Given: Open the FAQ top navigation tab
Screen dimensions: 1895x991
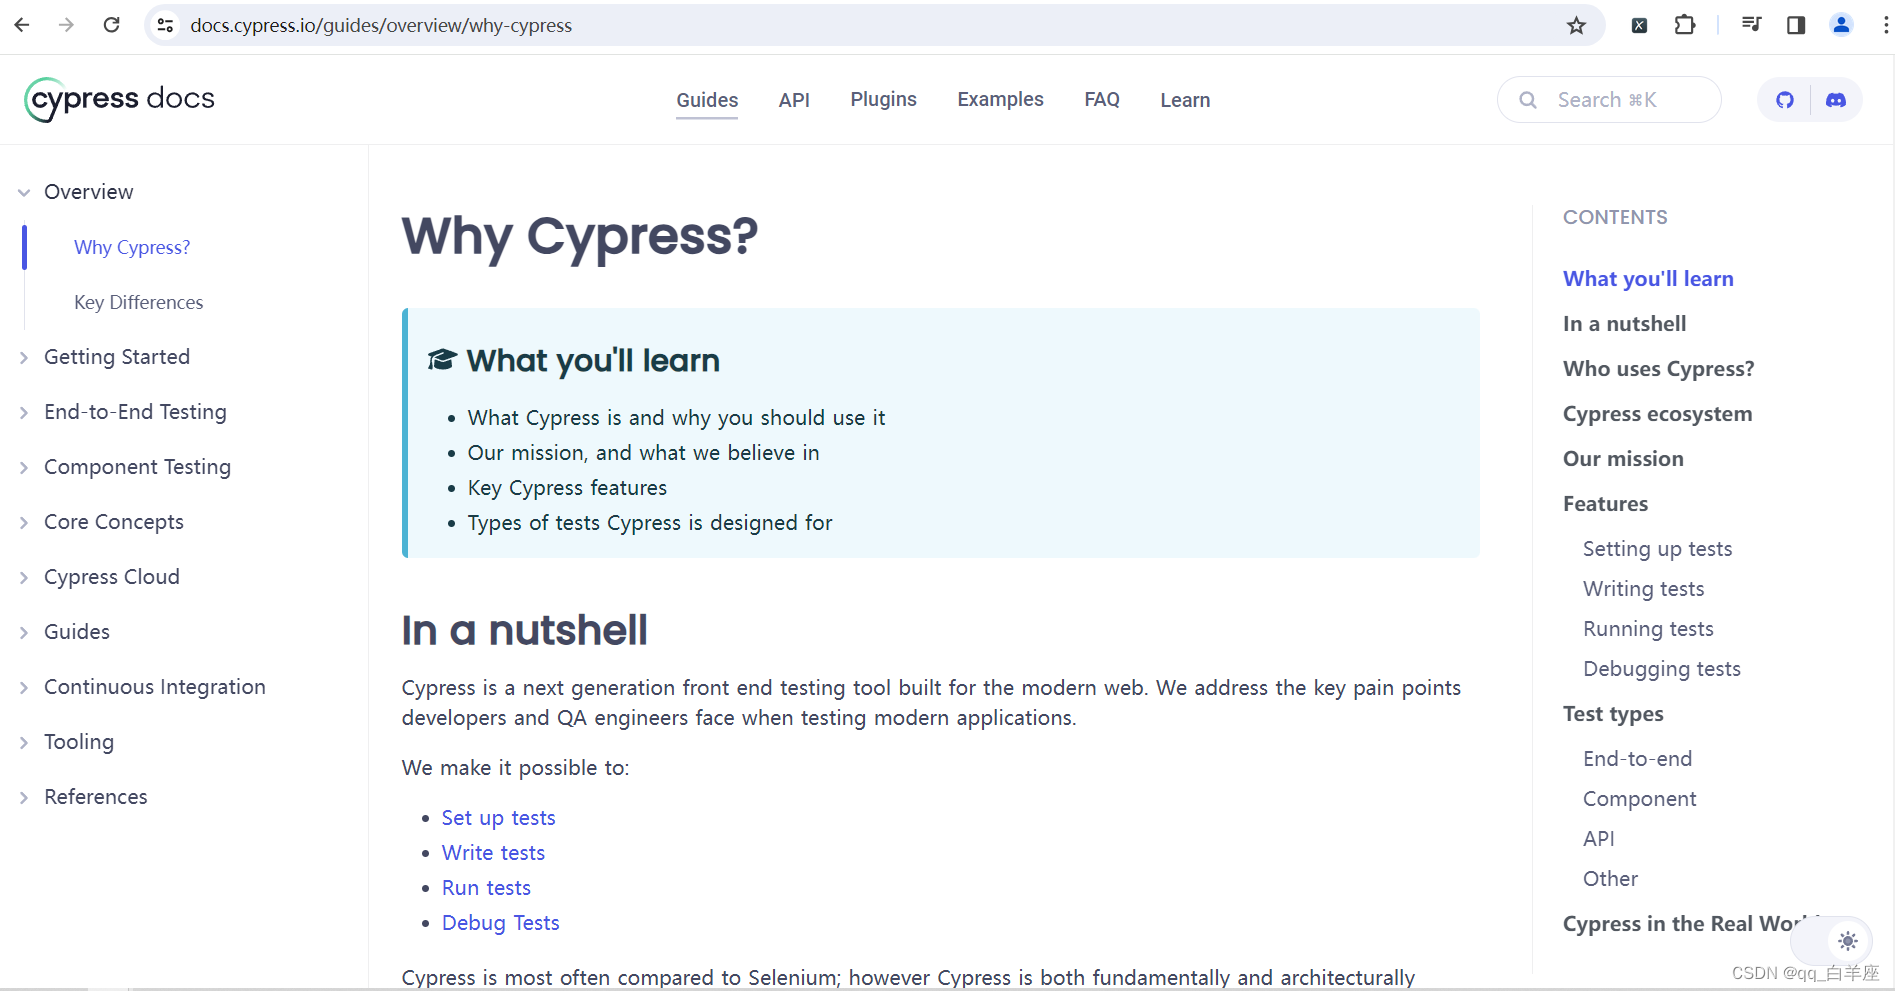Looking at the screenshot, I should point(1102,99).
